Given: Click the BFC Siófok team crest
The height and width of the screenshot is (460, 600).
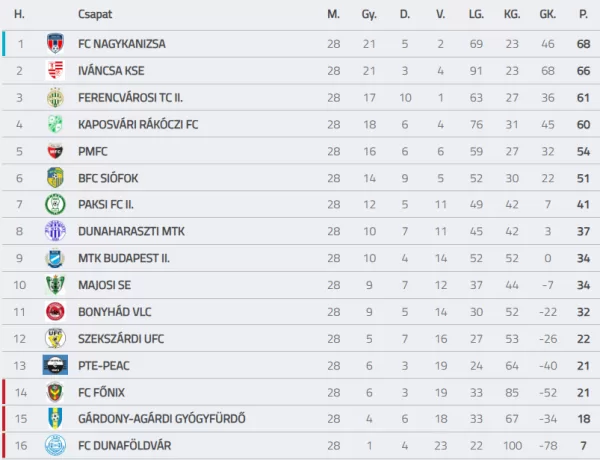Looking at the screenshot, I should (x=55, y=178).
